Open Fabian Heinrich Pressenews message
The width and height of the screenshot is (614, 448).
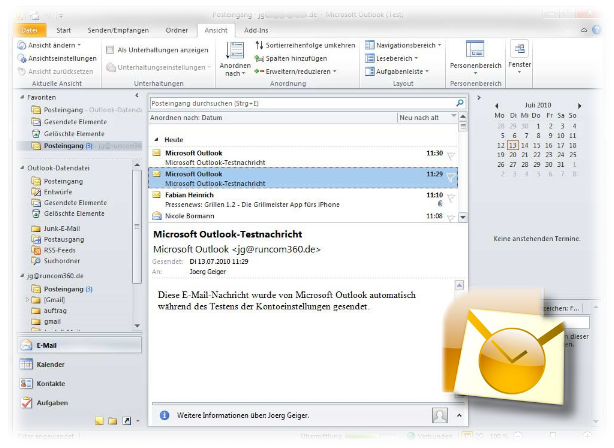pos(303,200)
